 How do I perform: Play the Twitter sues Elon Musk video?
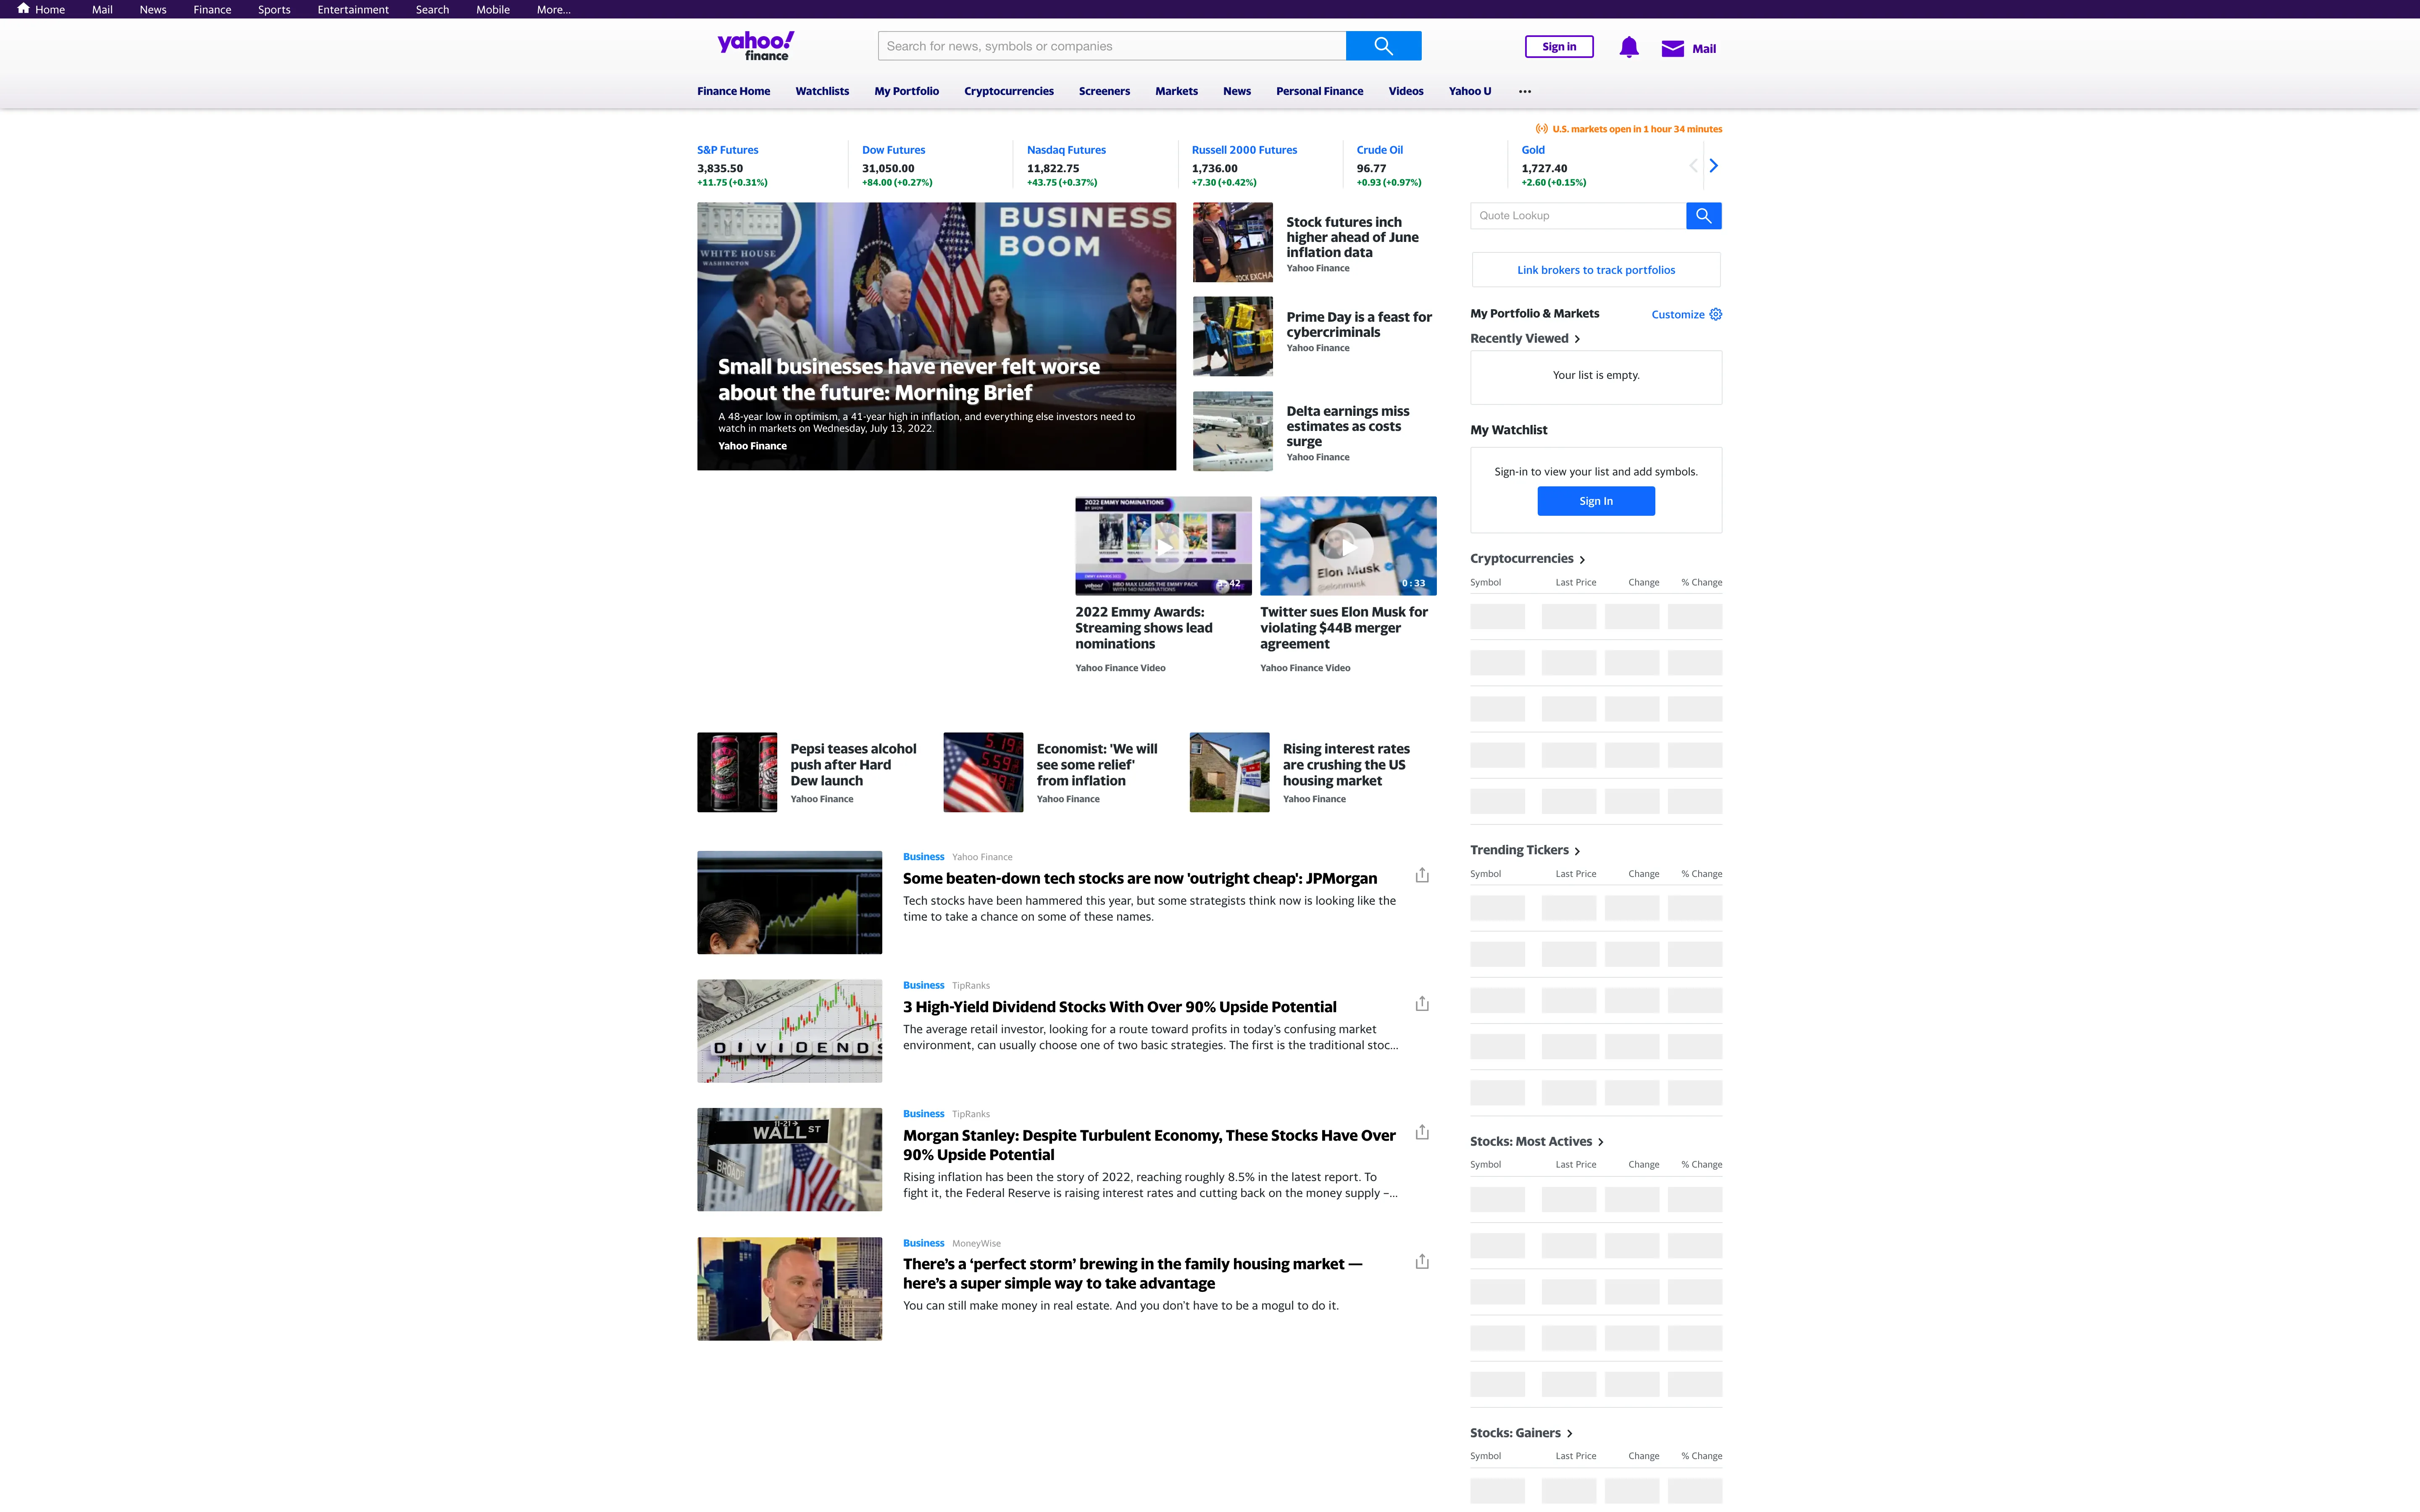click(1348, 545)
